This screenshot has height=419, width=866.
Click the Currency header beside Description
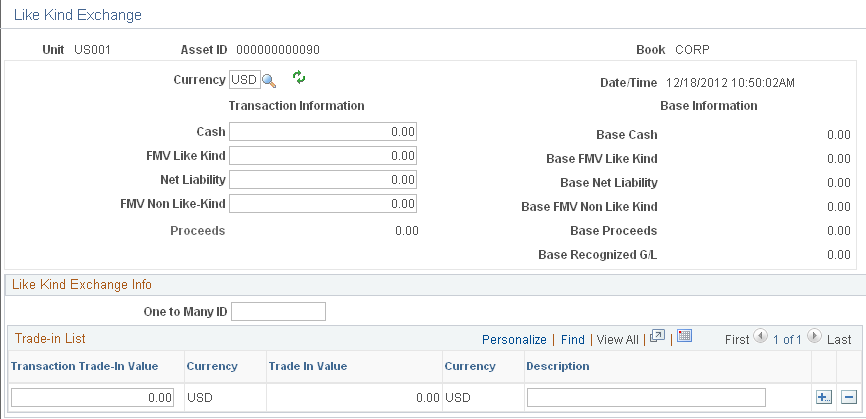click(x=470, y=367)
